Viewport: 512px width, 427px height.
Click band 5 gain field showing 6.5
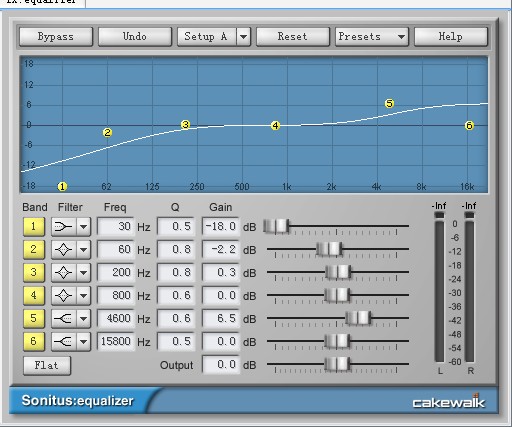point(221,318)
